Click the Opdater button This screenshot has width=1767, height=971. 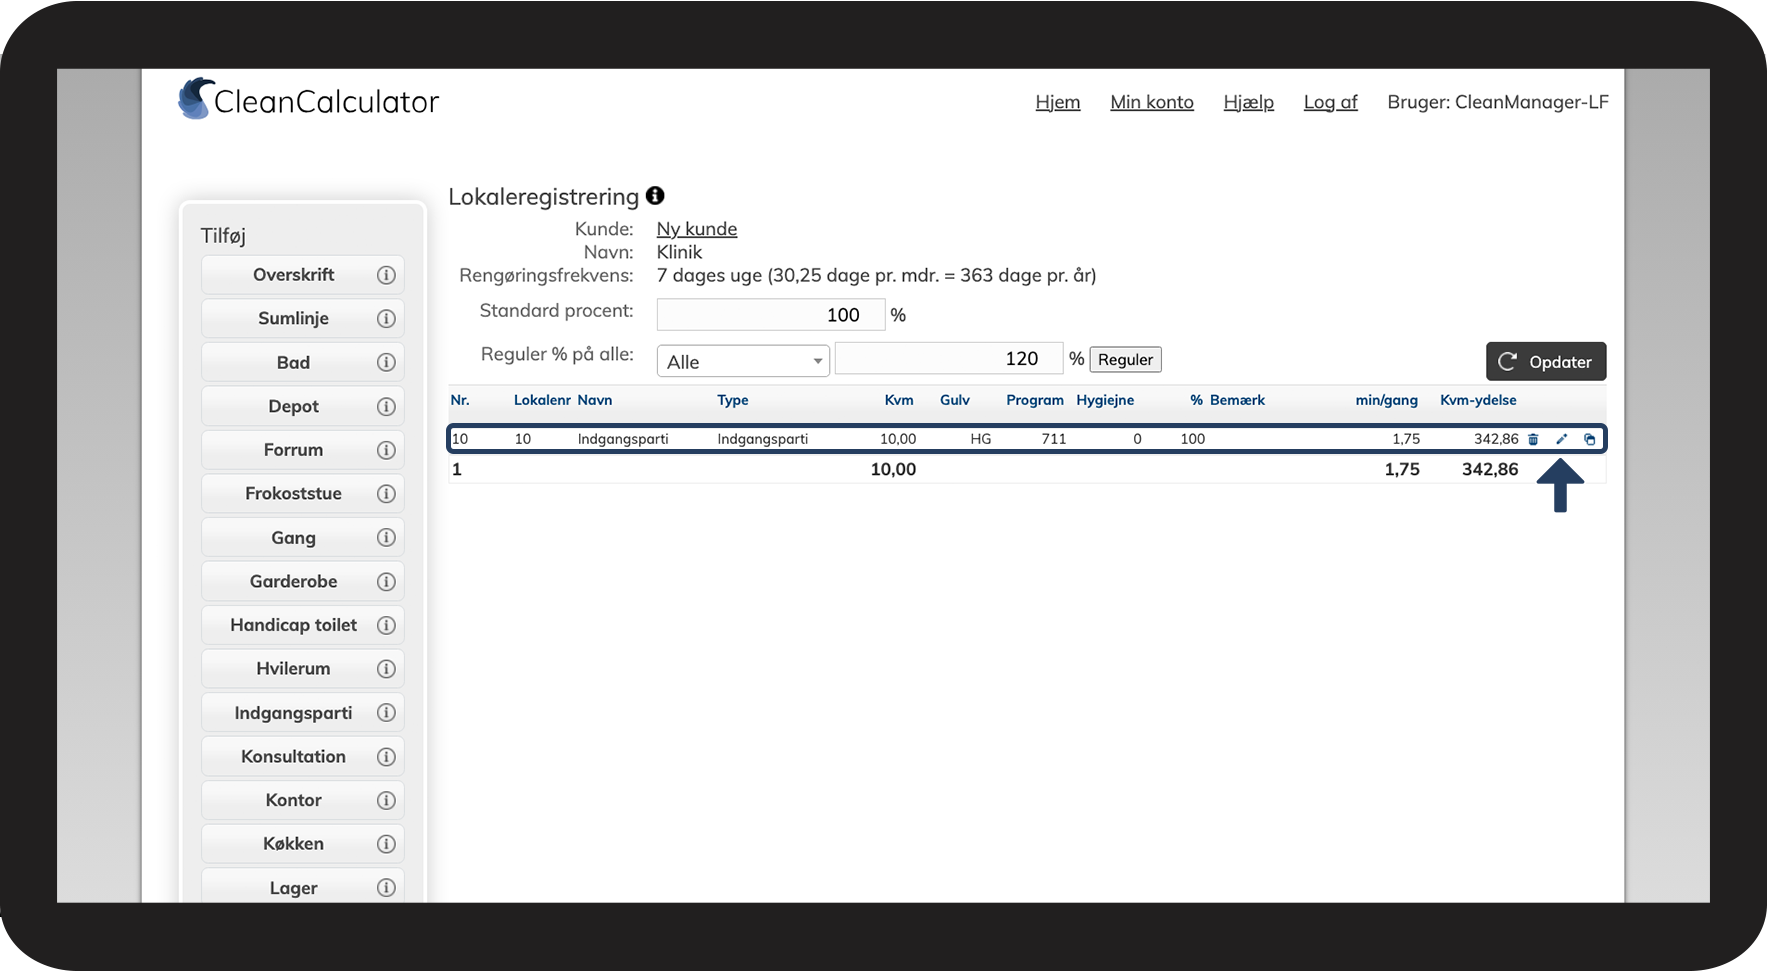click(1546, 362)
